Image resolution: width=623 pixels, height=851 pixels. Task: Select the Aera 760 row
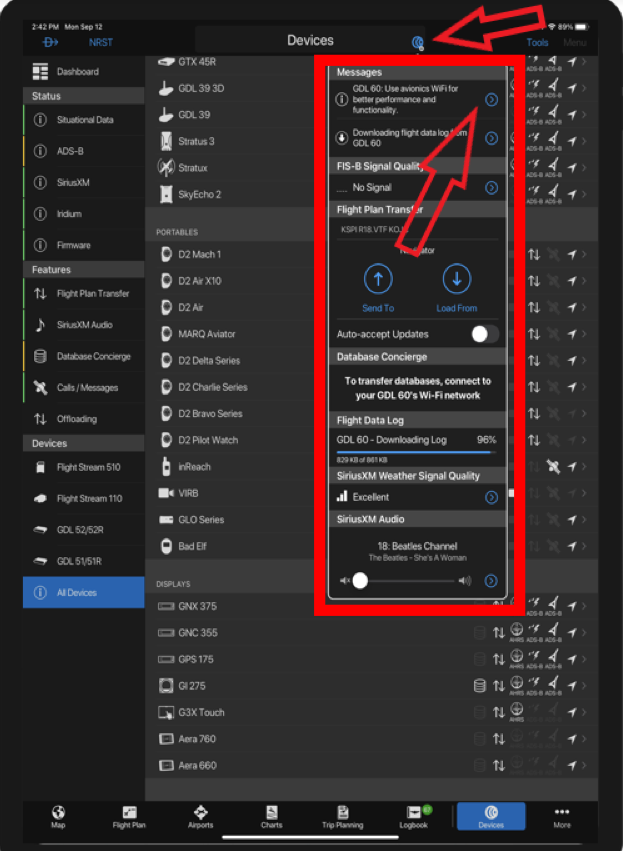(372, 739)
